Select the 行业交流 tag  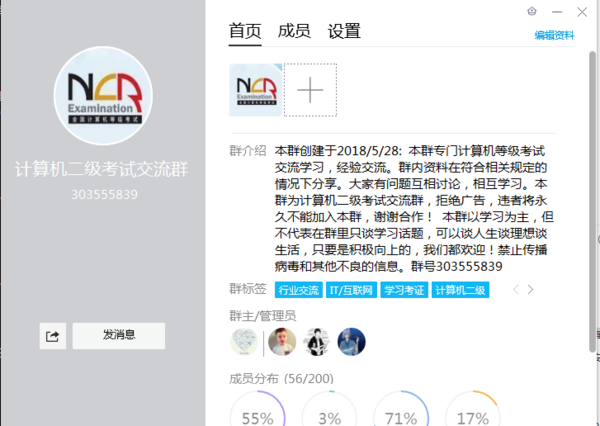(298, 290)
